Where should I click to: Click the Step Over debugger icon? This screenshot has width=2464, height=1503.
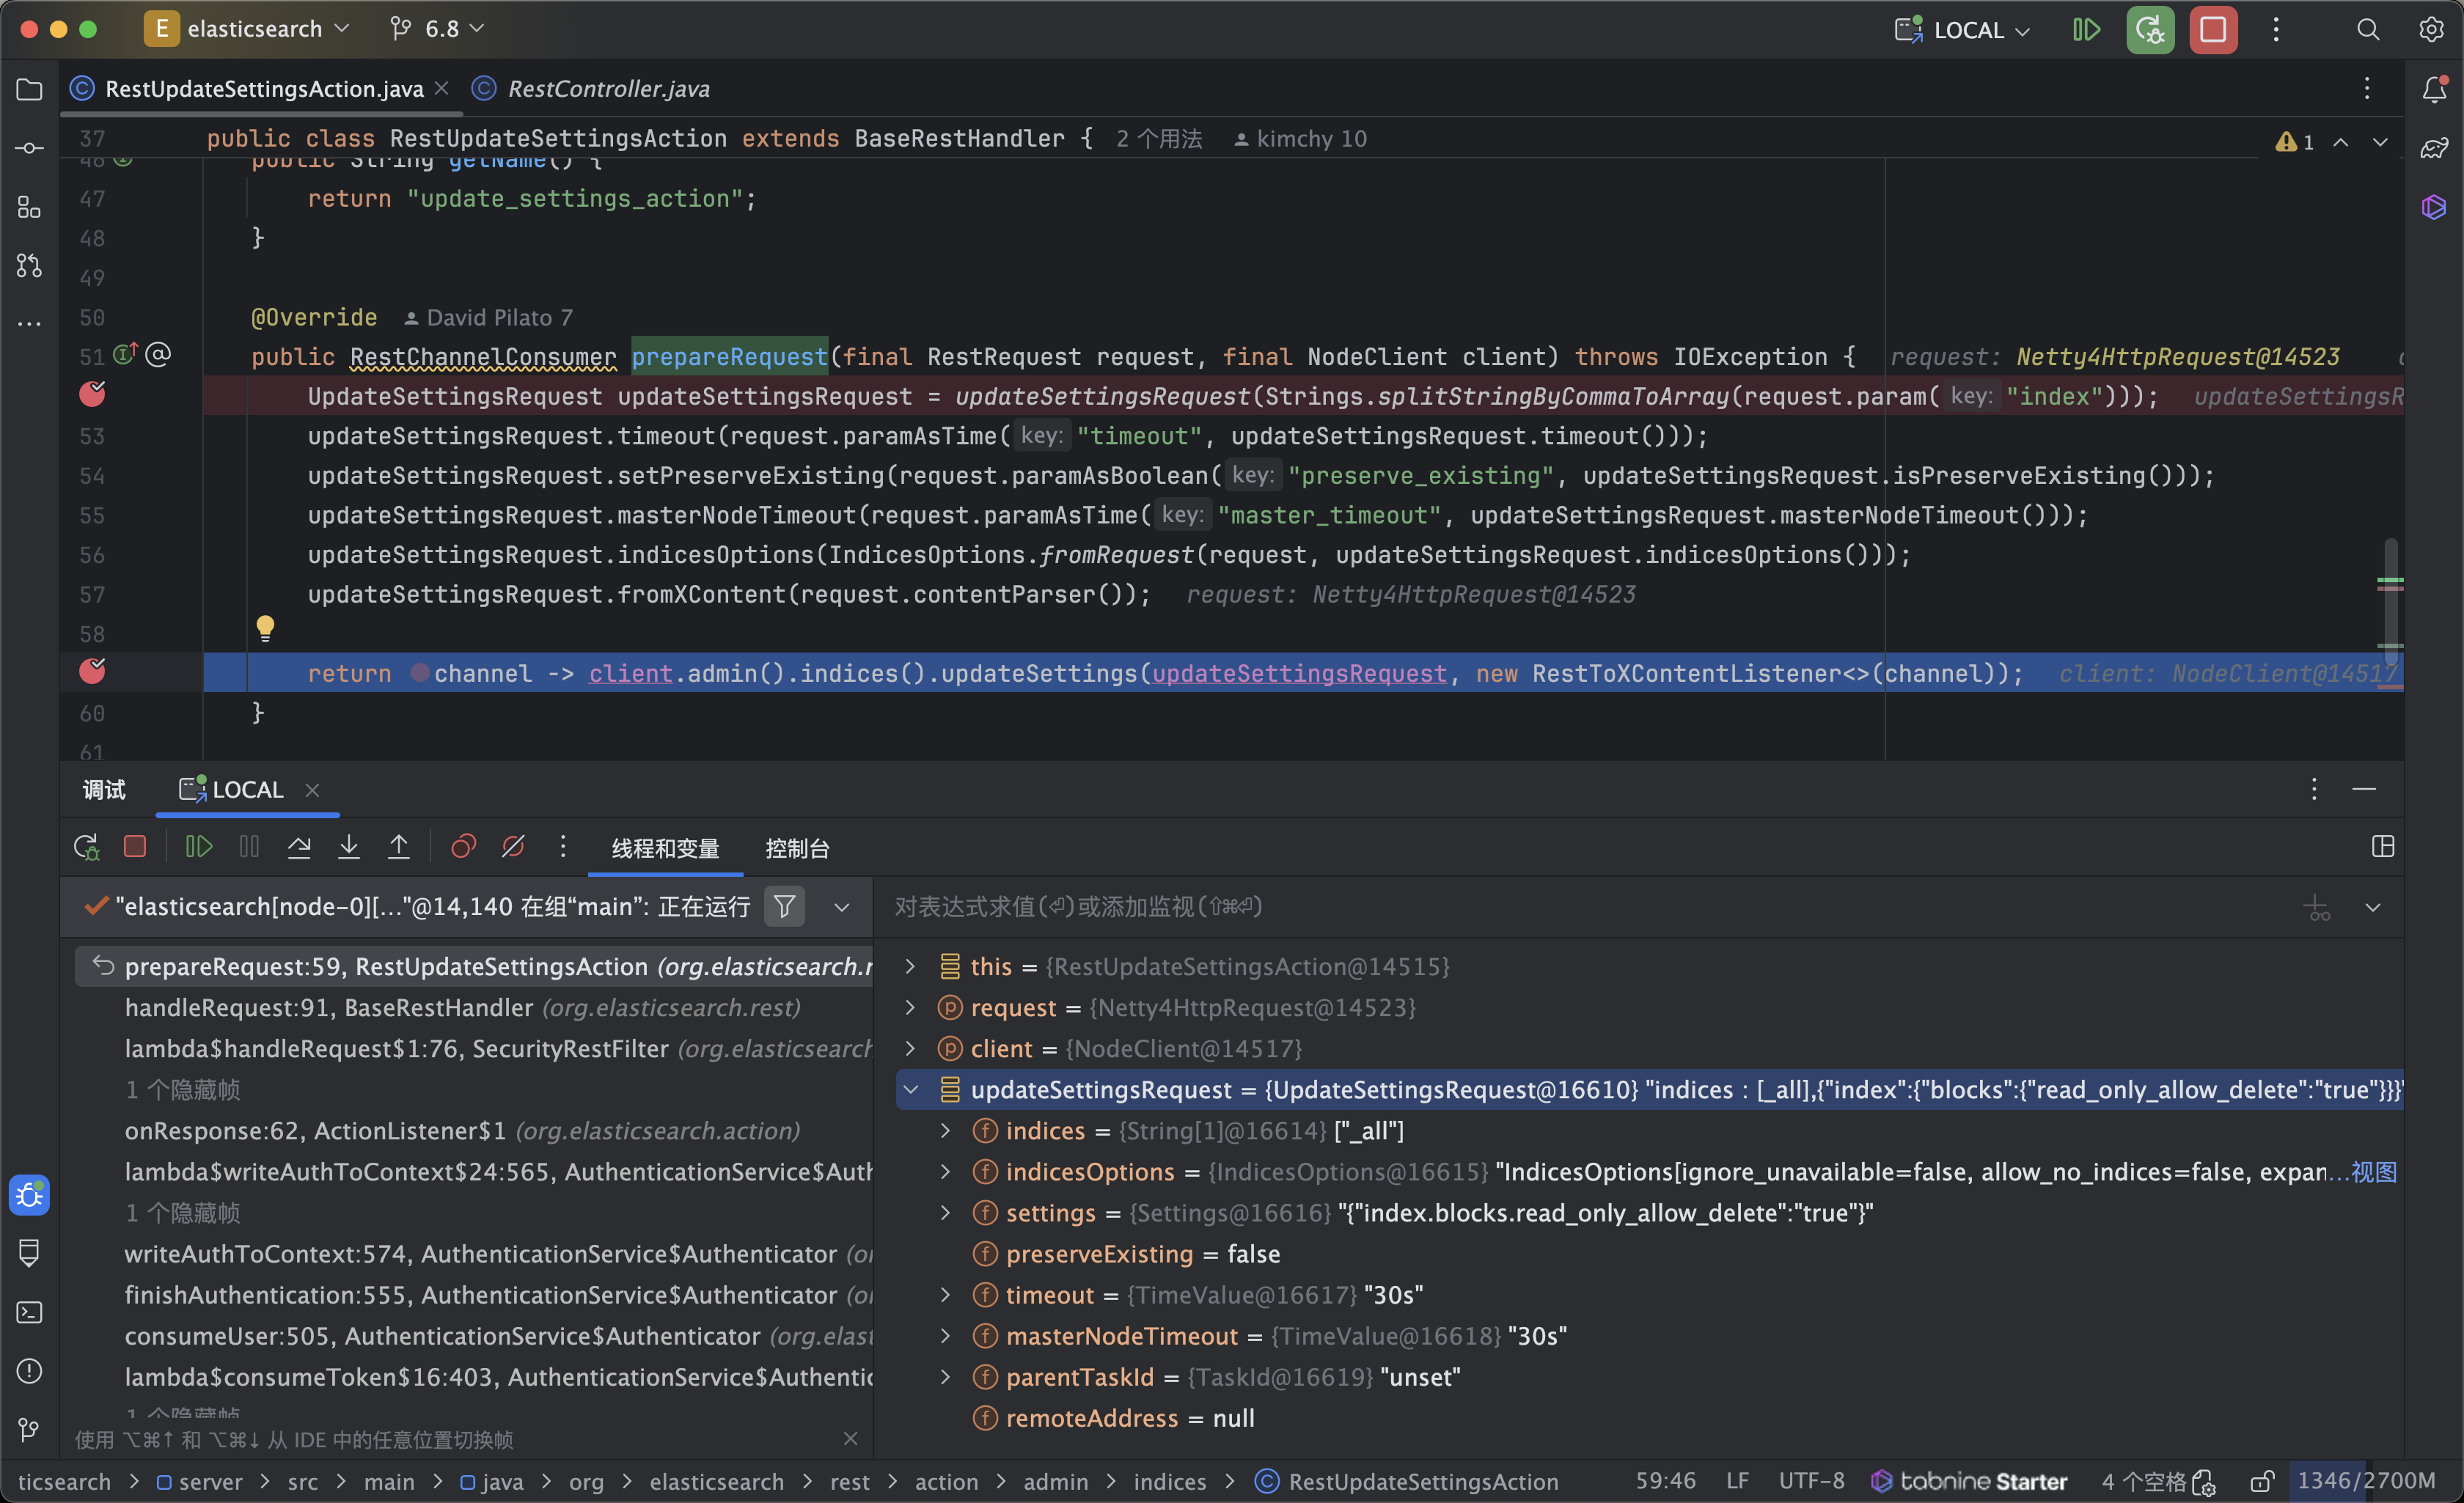[299, 847]
